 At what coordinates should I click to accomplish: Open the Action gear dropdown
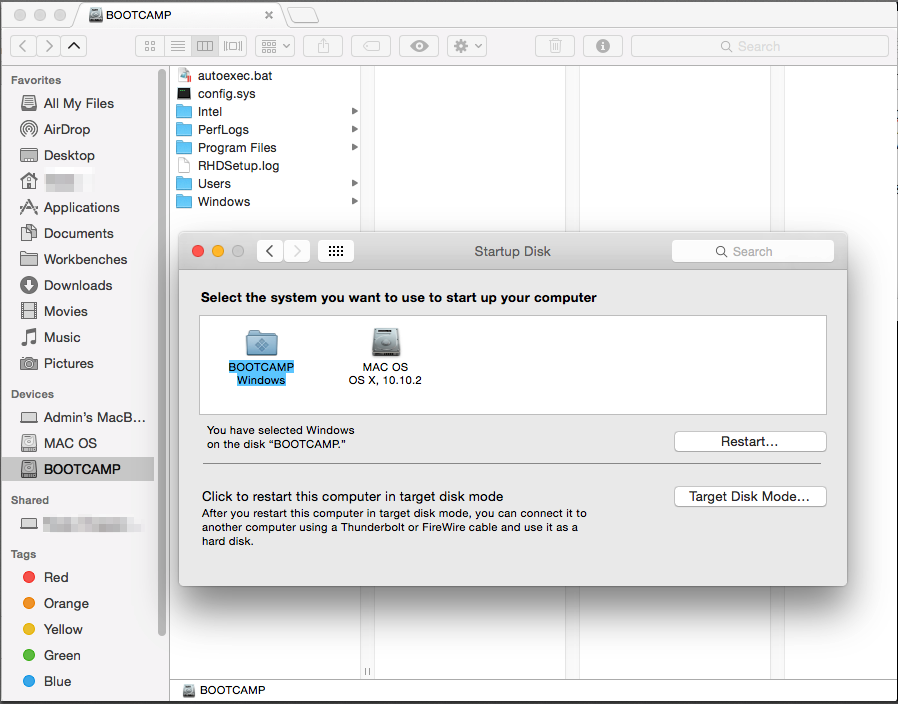coord(467,46)
